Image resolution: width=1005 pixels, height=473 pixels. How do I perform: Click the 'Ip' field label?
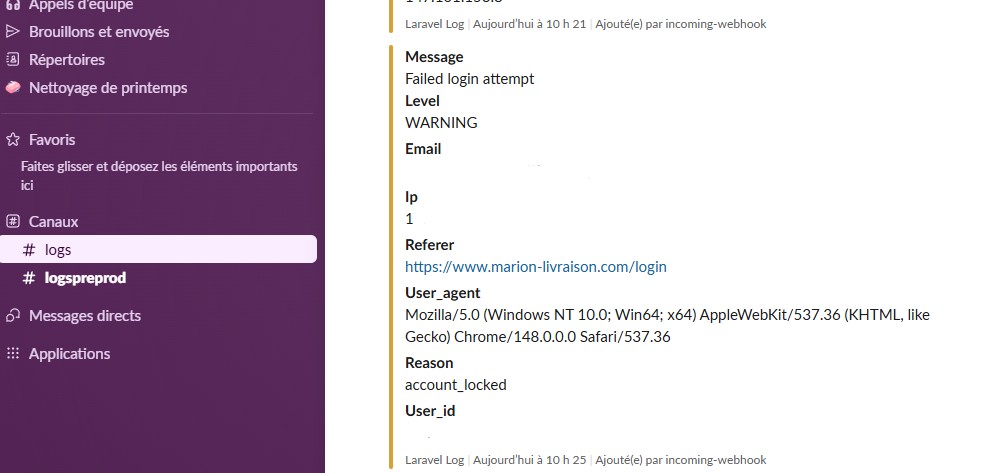(411, 197)
